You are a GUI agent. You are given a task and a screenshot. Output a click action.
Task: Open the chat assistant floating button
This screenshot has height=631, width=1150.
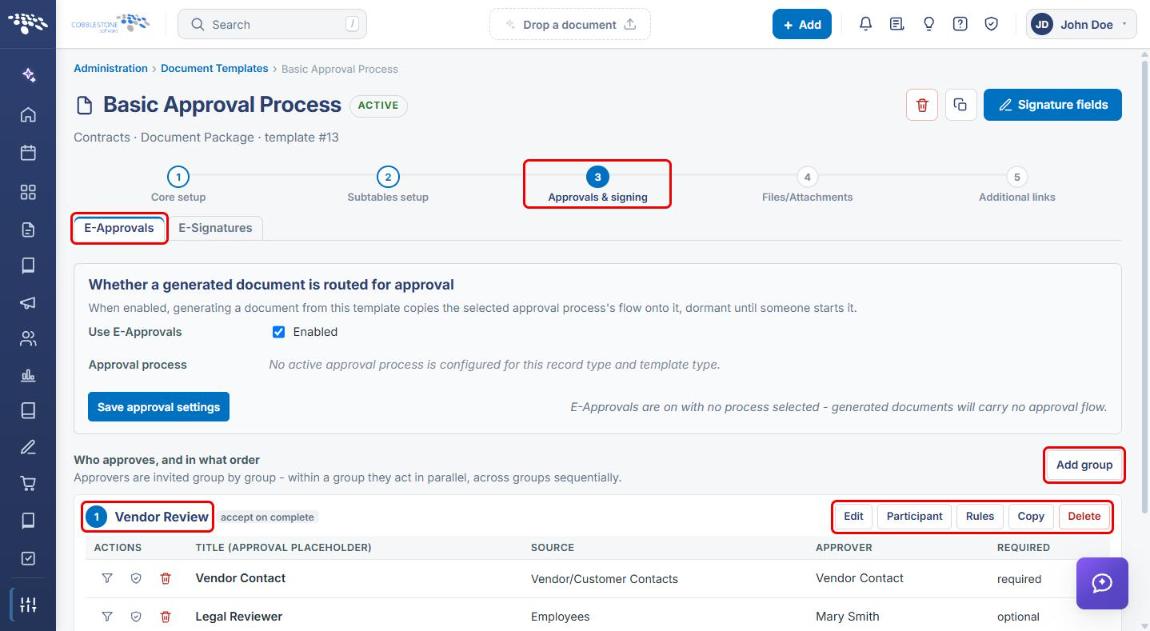(1102, 583)
